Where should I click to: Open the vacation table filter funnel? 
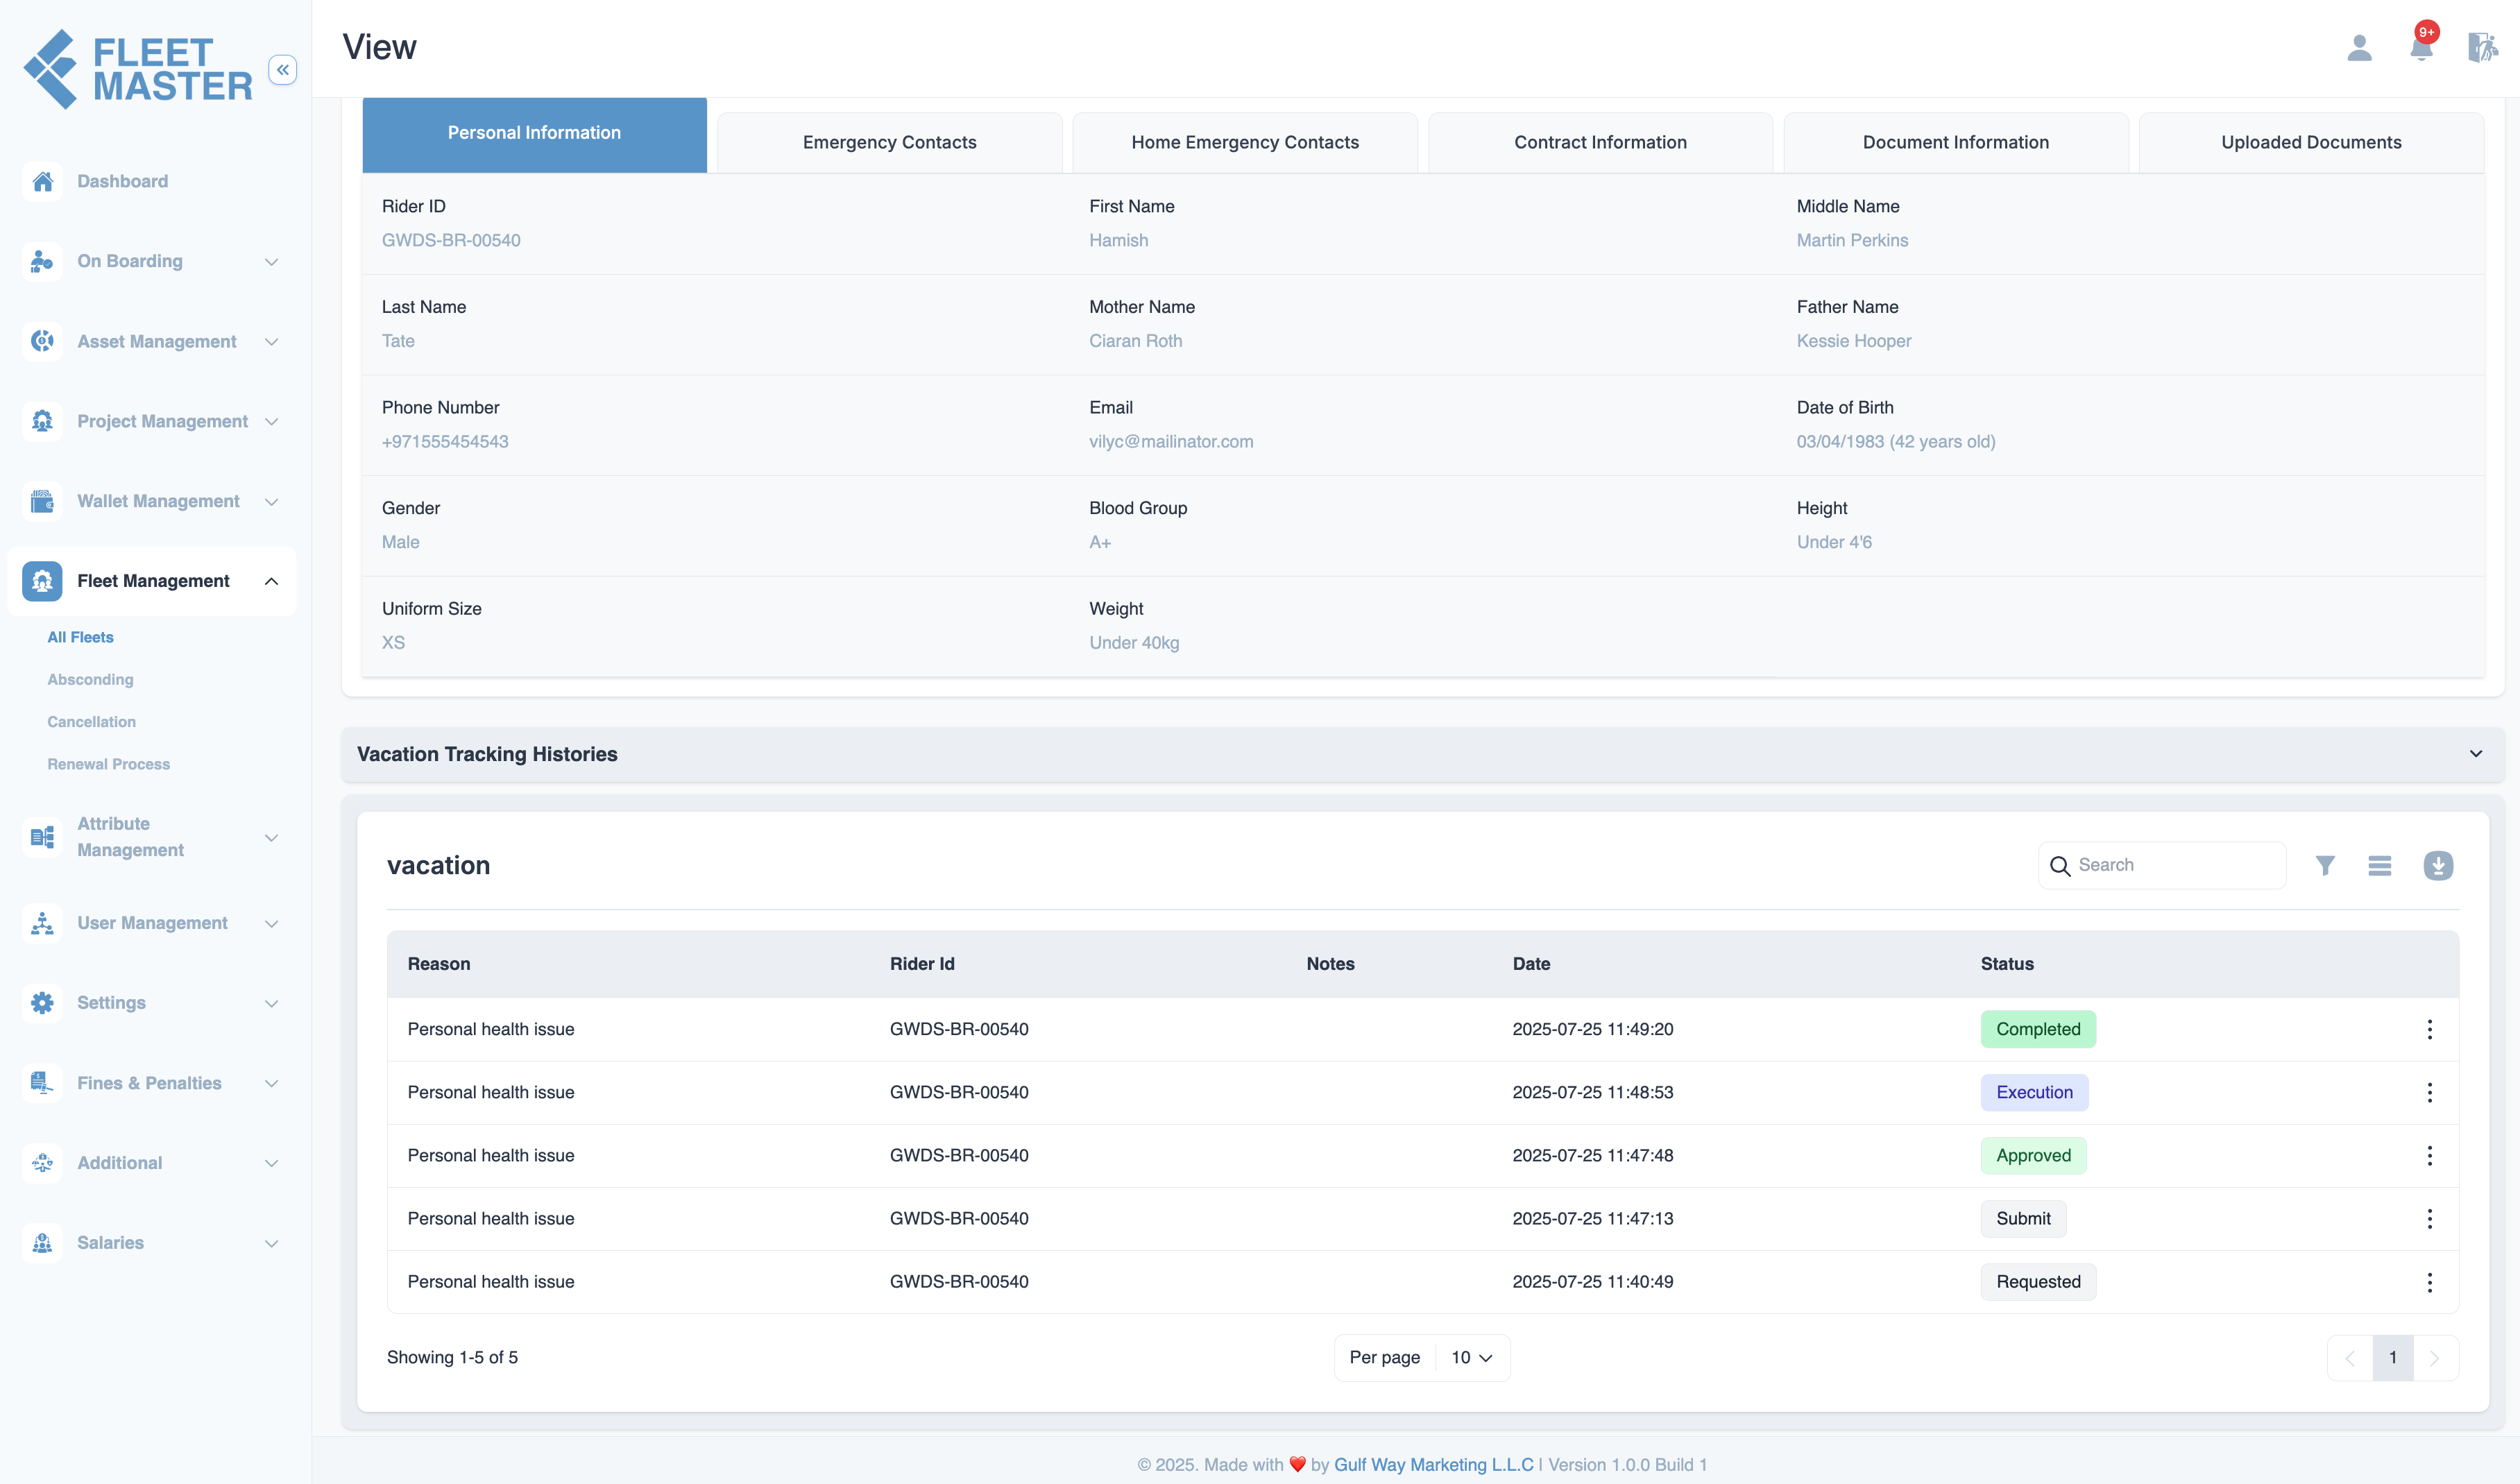(2325, 866)
